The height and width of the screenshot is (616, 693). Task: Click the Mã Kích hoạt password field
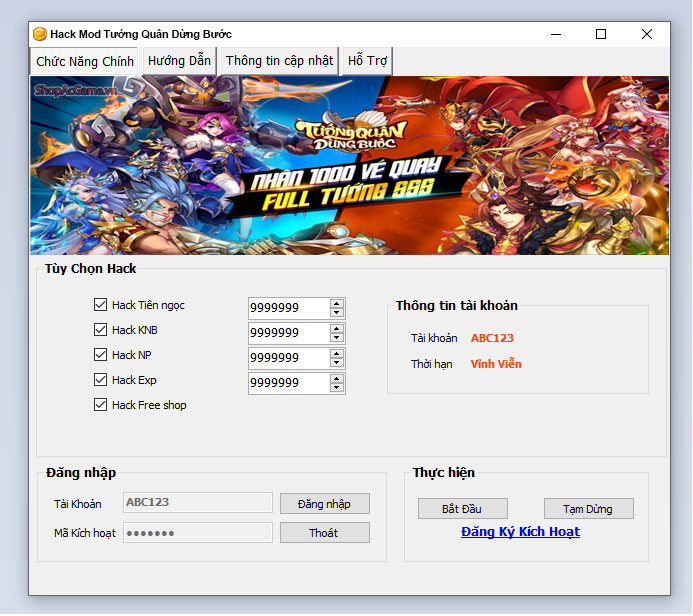pyautogui.click(x=198, y=533)
